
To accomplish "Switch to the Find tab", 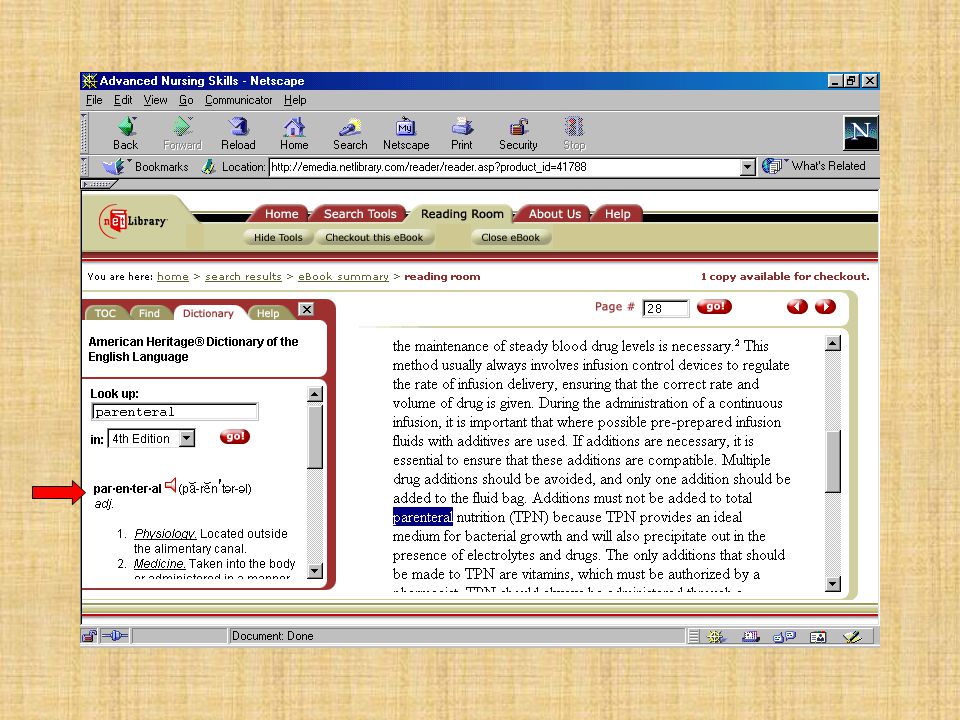I will point(149,313).
